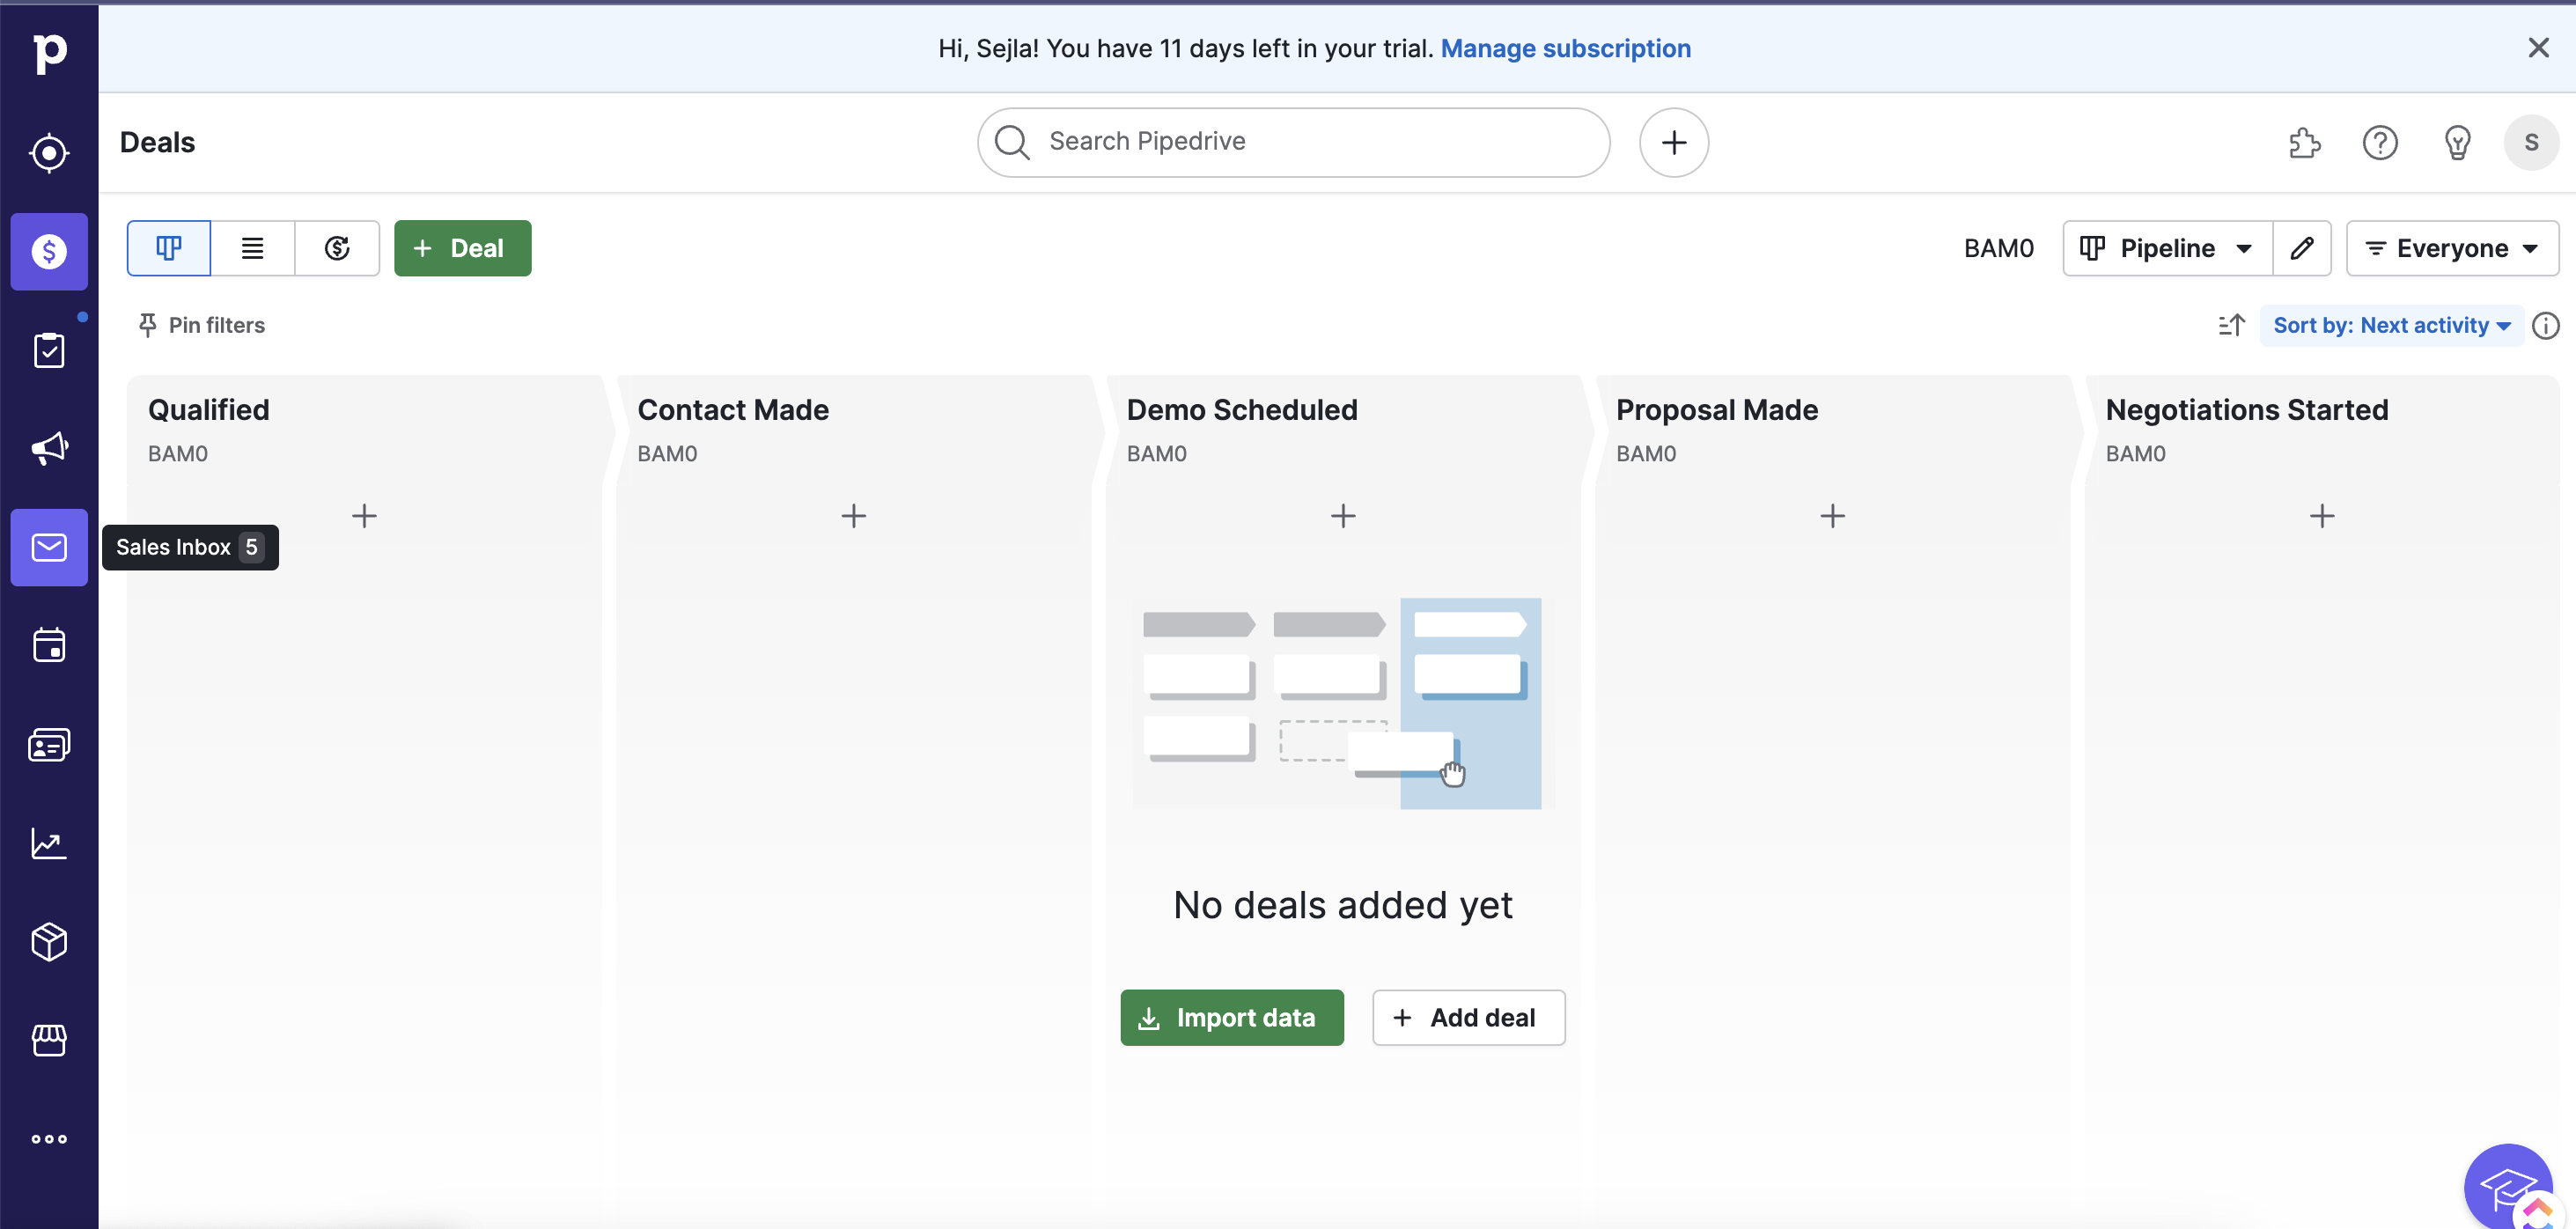Add deal to Contact Made stage
The image size is (2576, 1229).
pyautogui.click(x=853, y=516)
